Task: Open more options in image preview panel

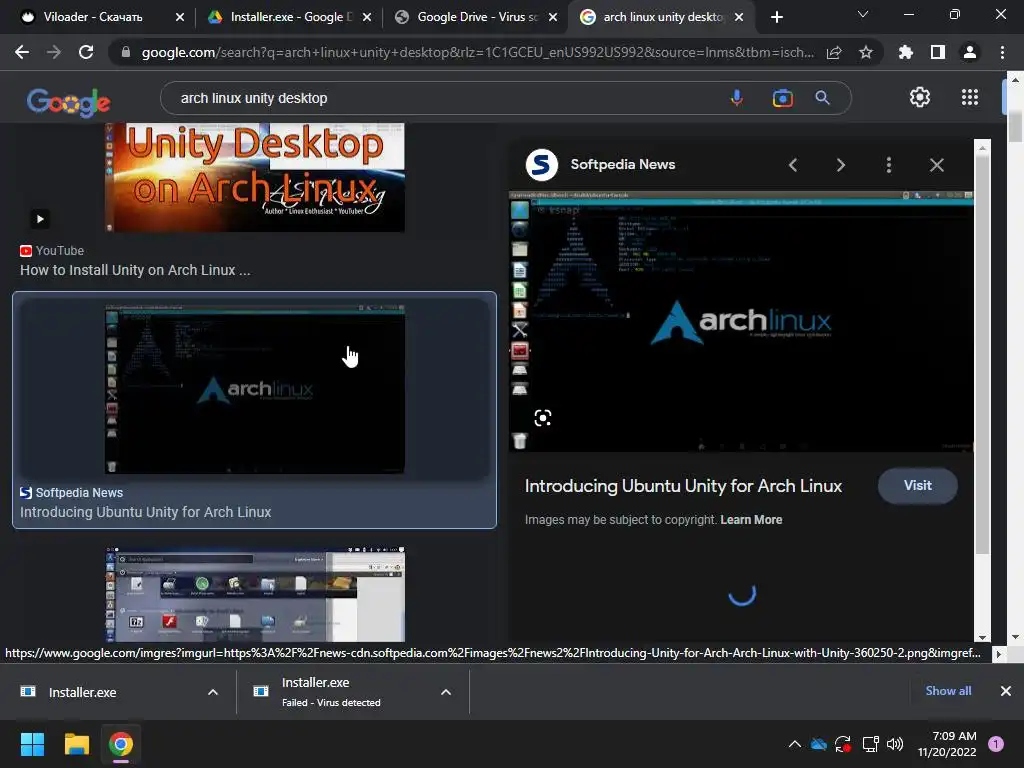Action: click(x=889, y=165)
